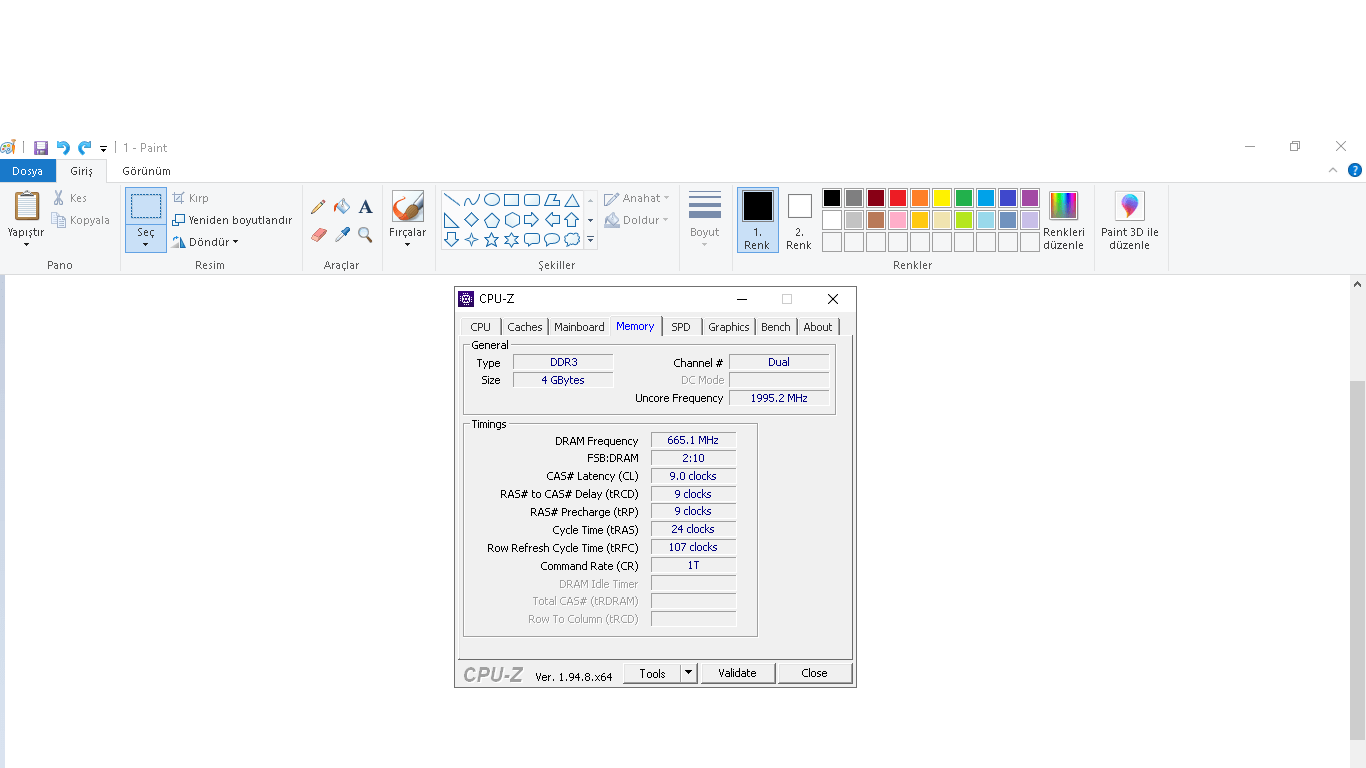
Task: Choose the Hexagon shape
Action: pos(512,220)
